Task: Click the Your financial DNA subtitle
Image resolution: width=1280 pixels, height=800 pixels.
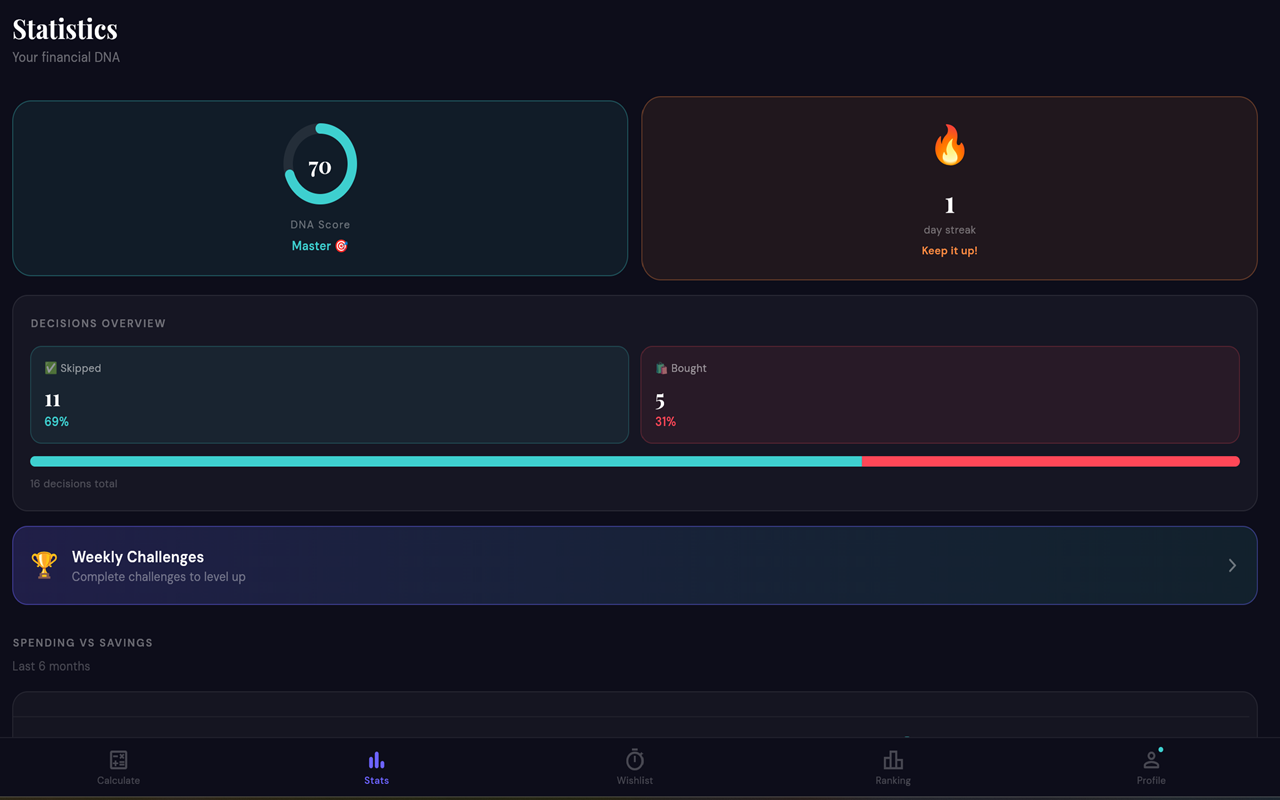Action: coord(66,57)
